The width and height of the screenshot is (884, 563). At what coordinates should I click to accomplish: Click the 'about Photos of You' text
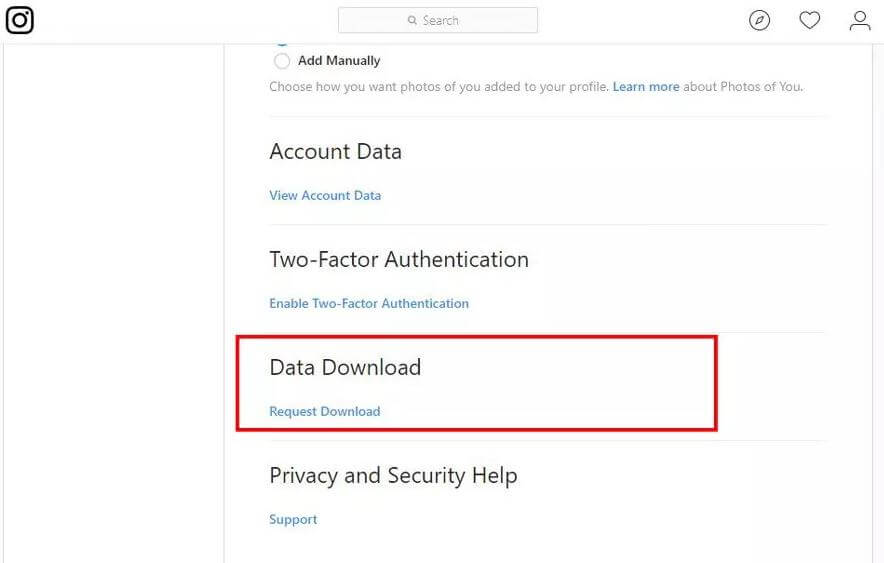(743, 87)
